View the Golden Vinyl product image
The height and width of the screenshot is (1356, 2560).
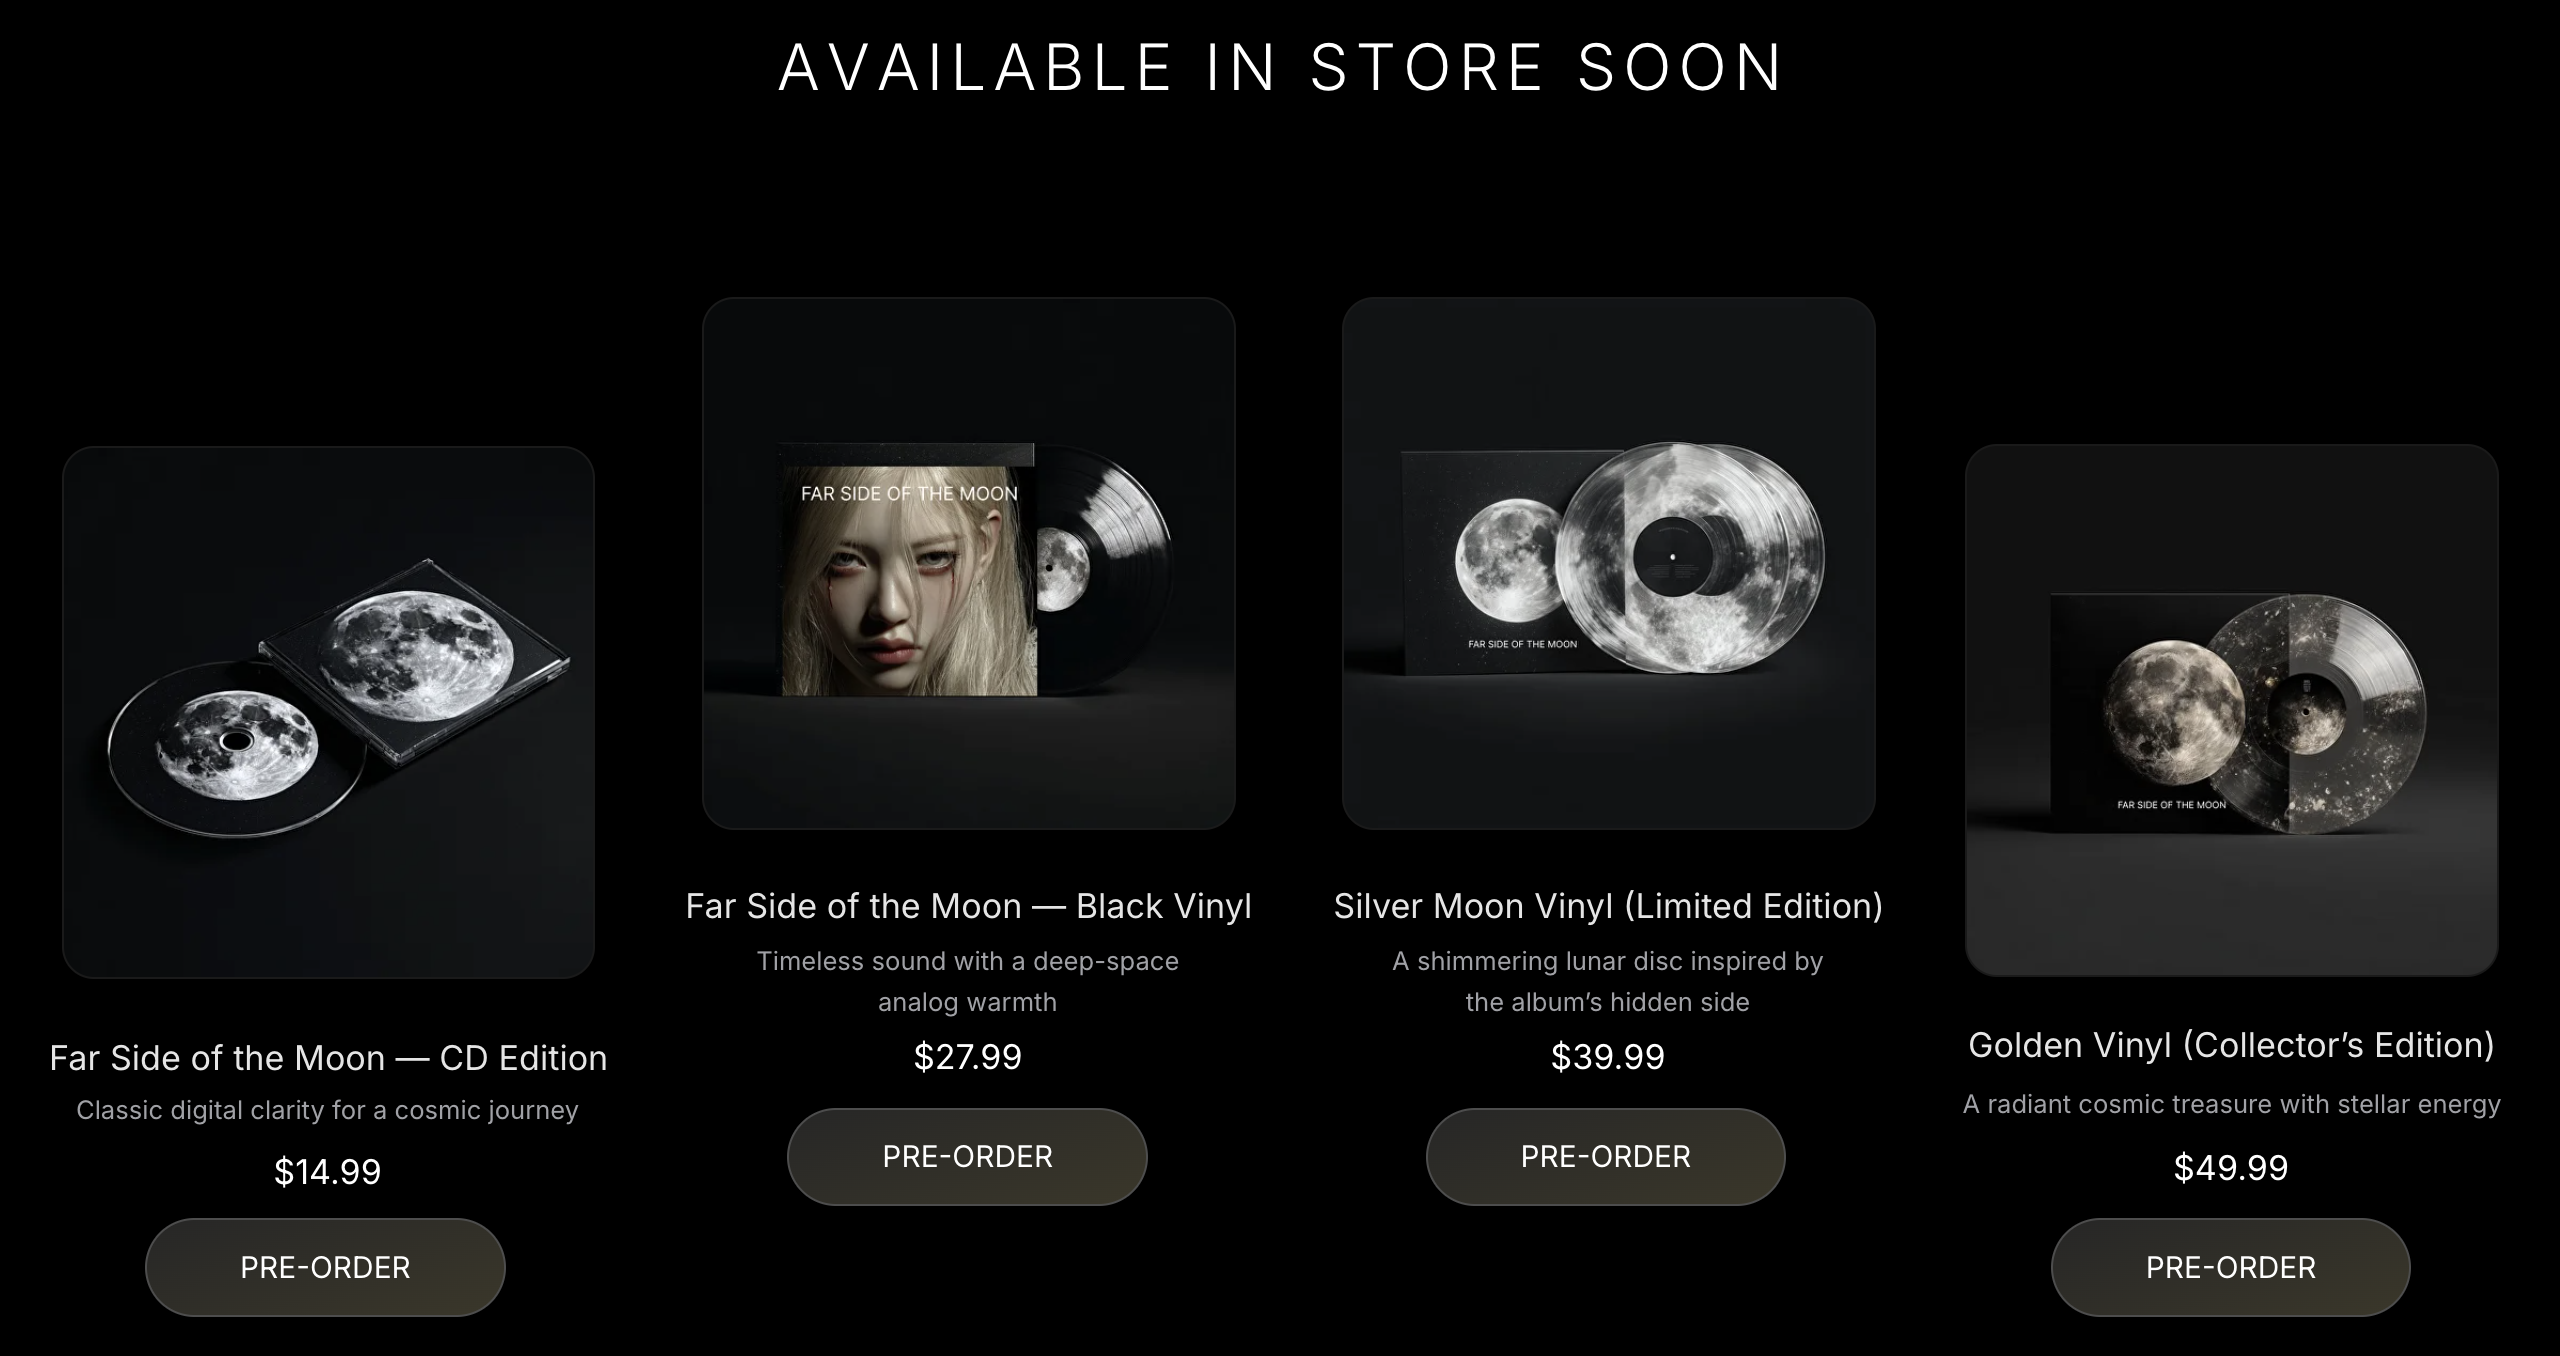[2231, 710]
